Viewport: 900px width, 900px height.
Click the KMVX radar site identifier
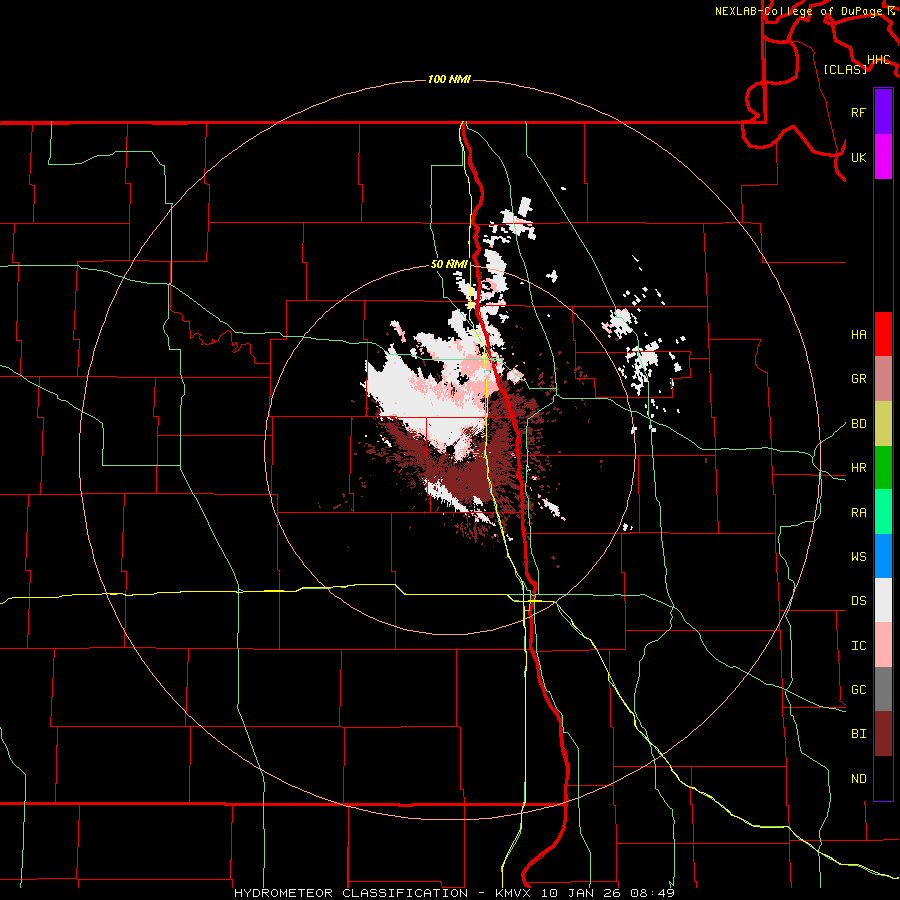click(515, 893)
